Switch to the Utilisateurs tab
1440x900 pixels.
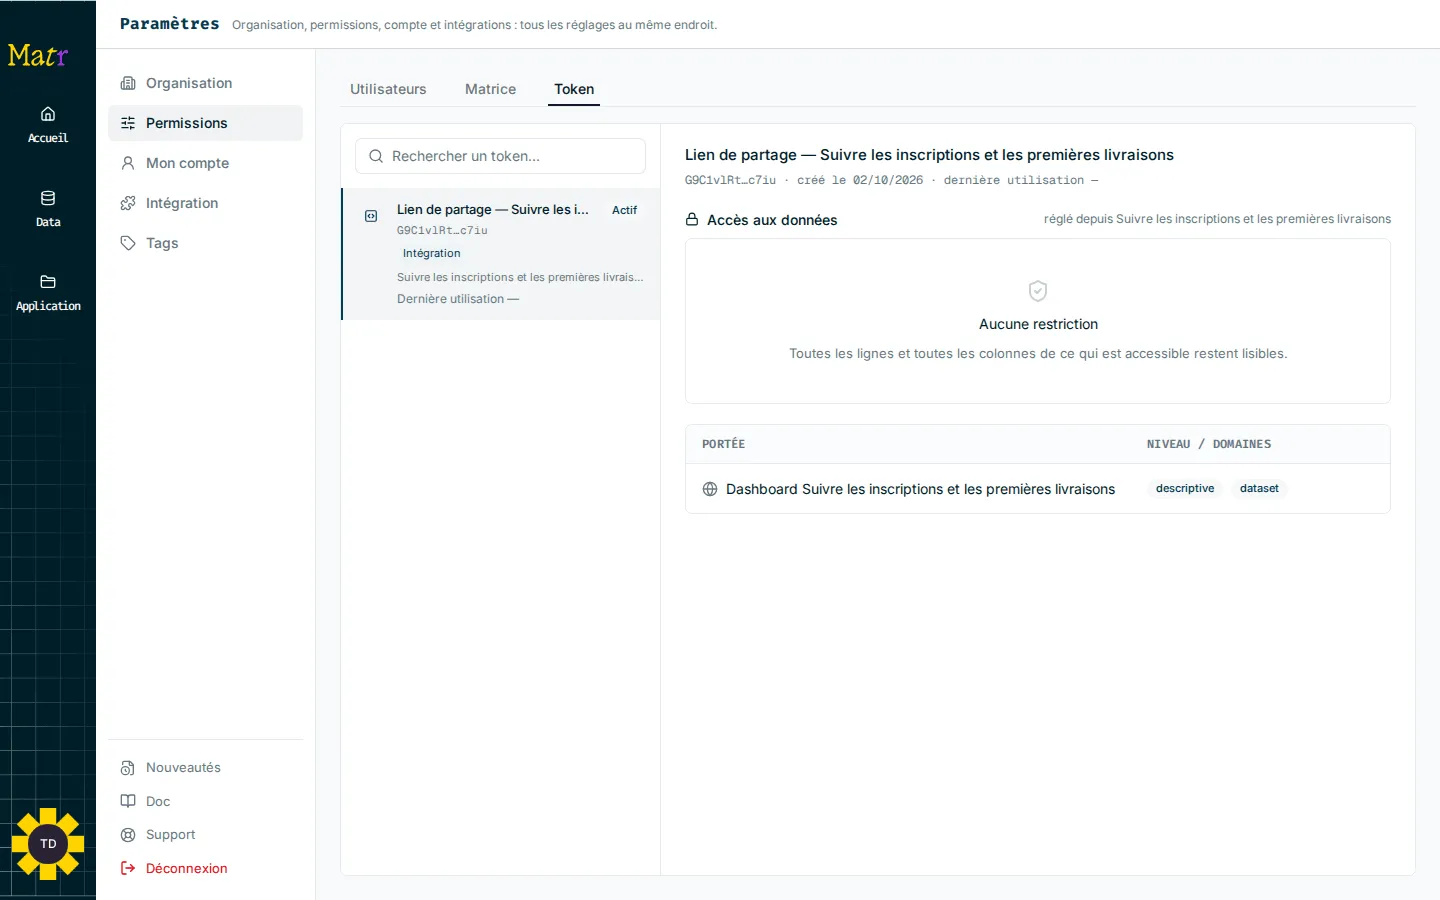coord(388,89)
